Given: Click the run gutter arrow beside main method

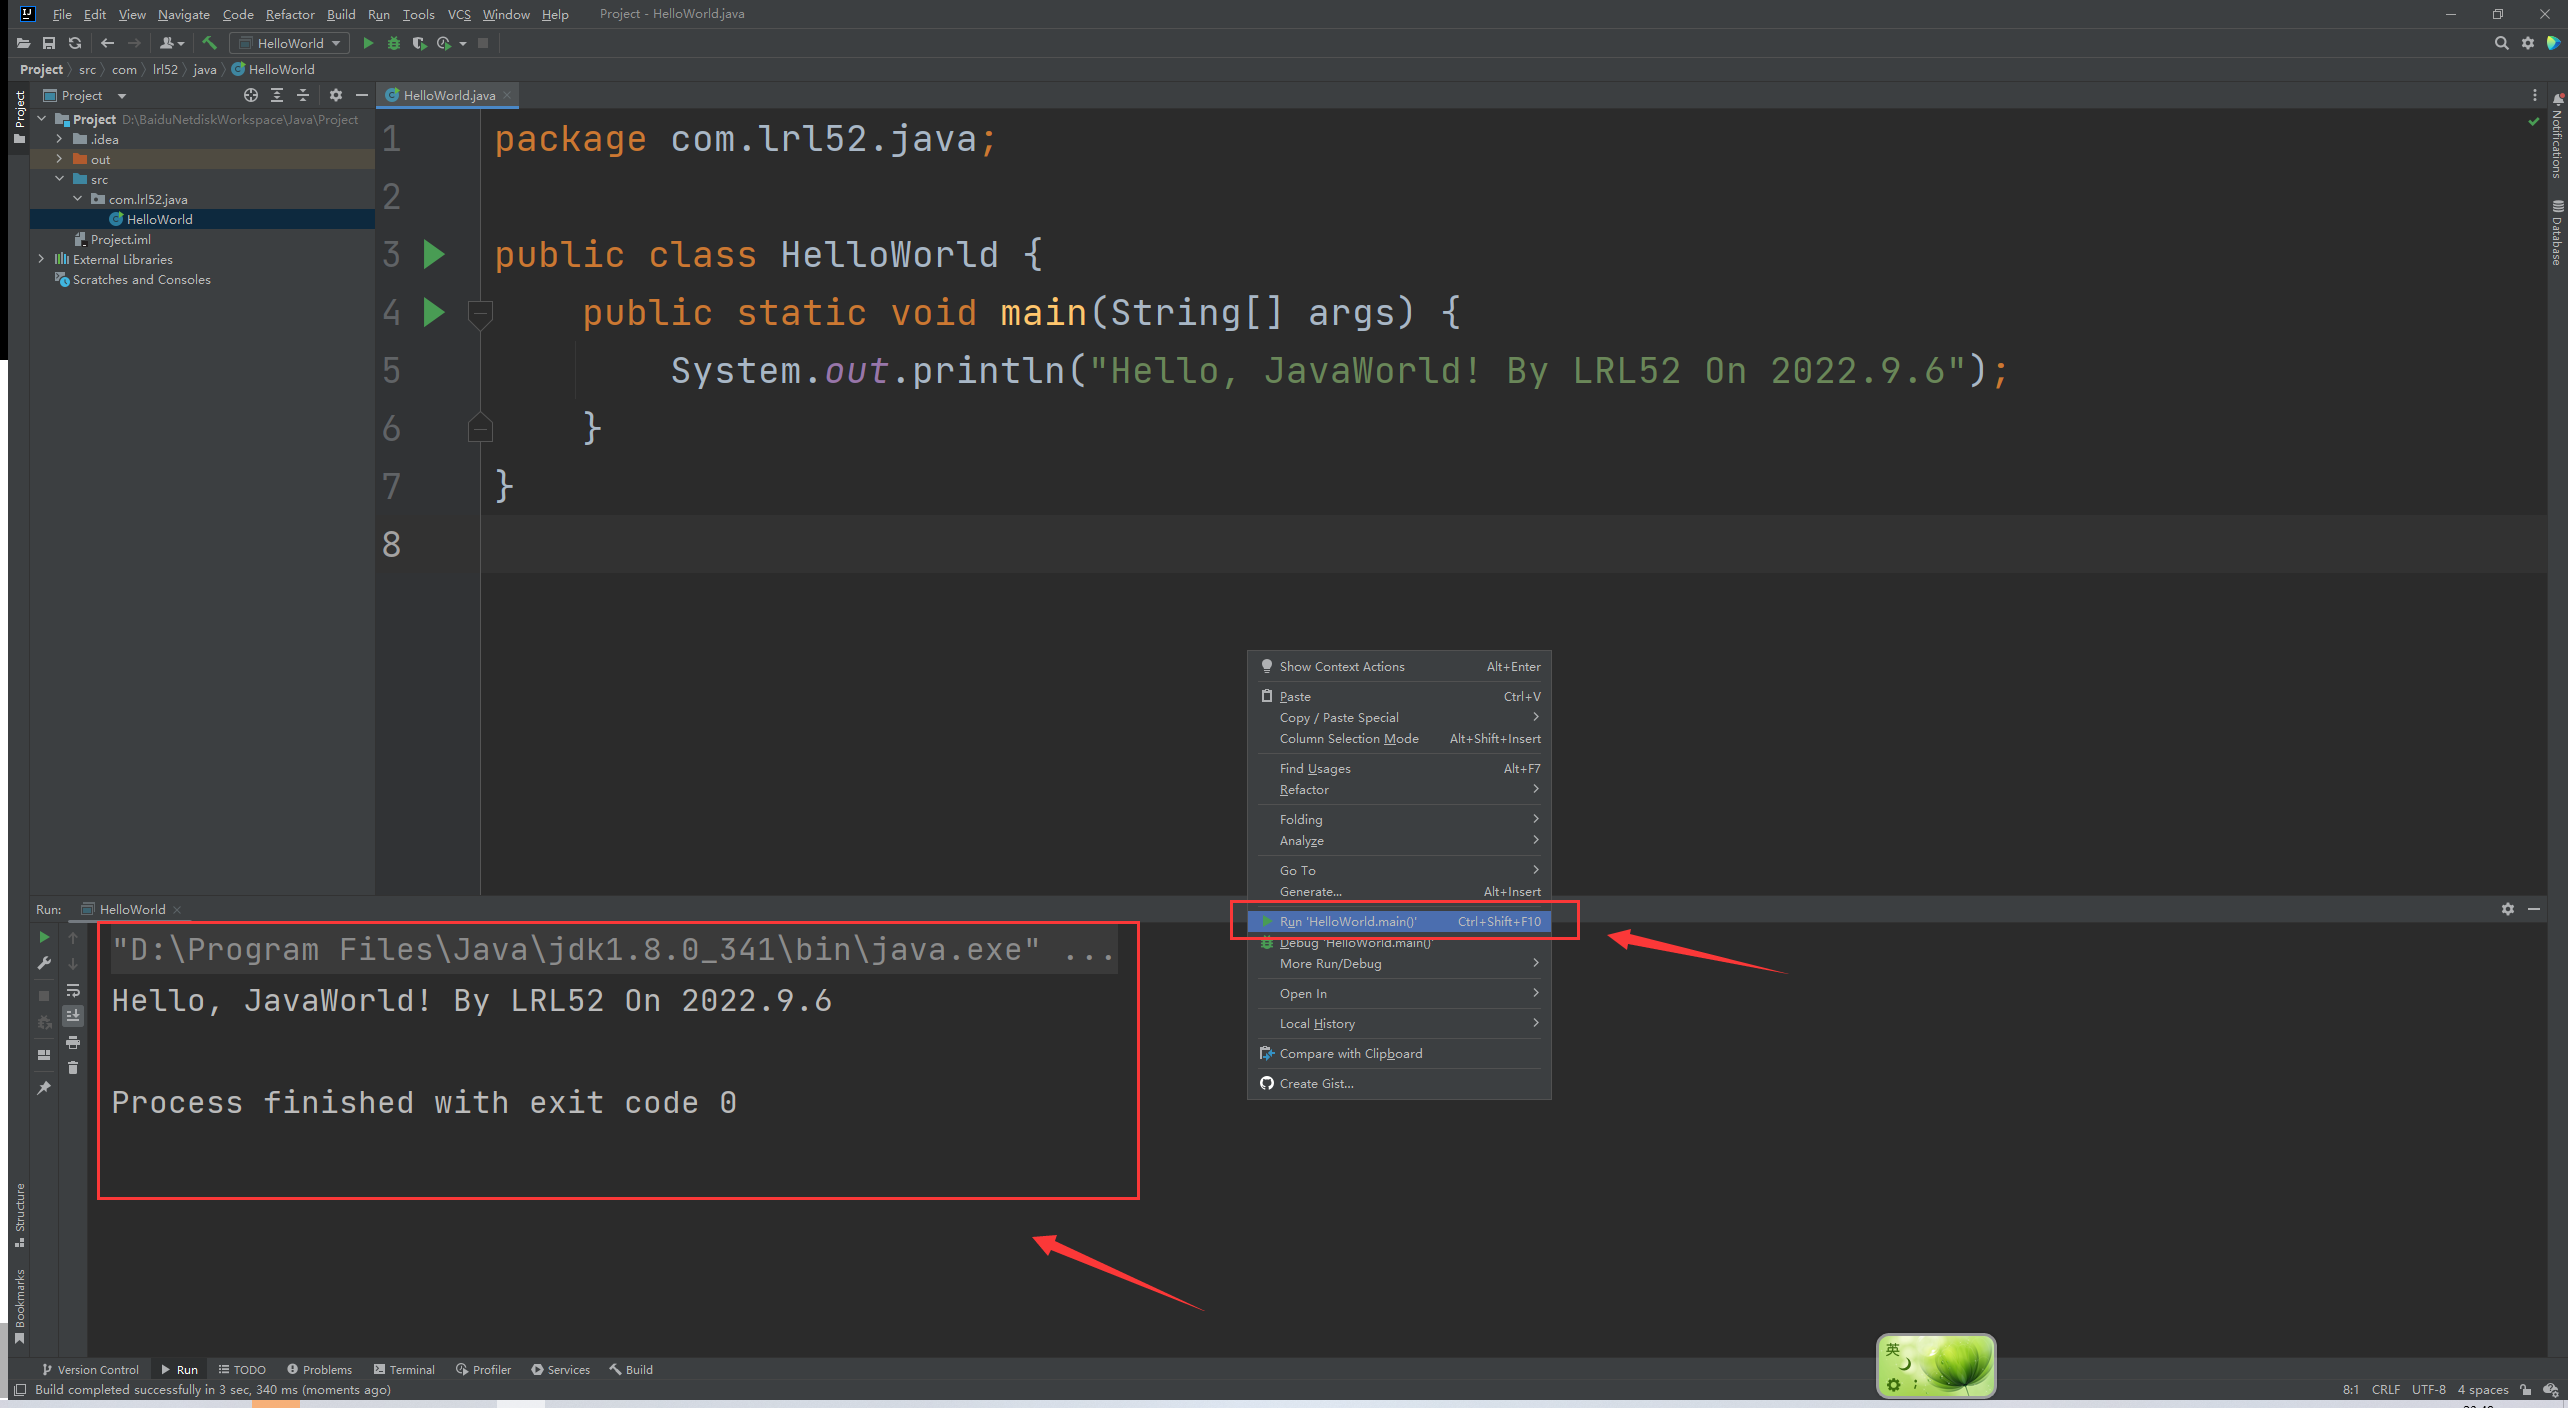Looking at the screenshot, I should (433, 312).
